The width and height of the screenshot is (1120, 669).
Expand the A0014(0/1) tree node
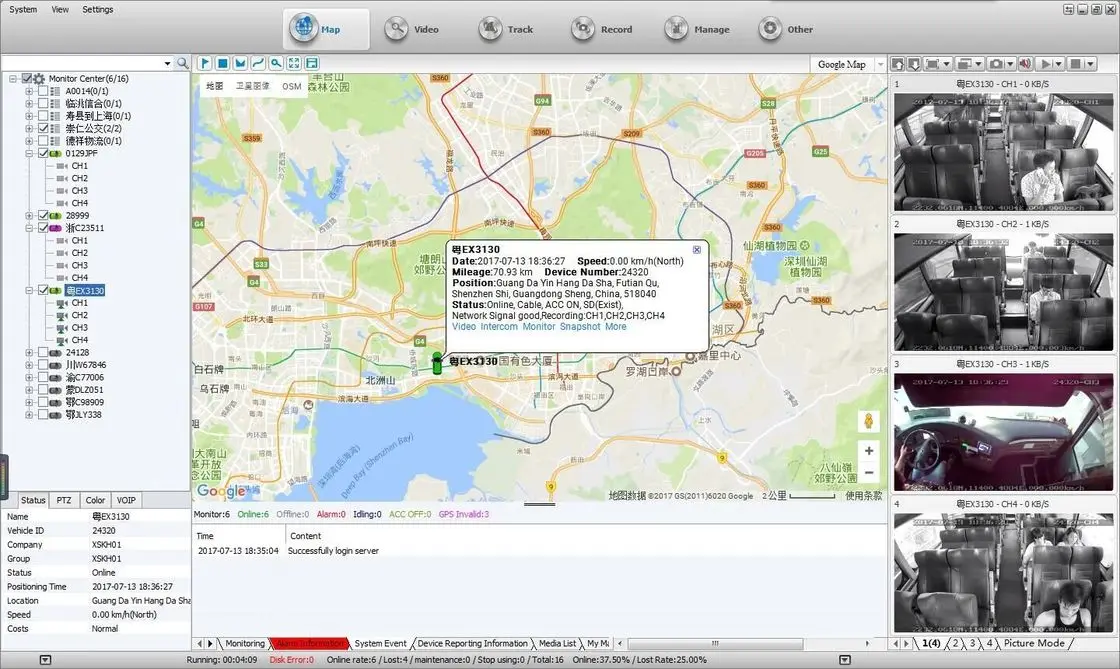click(x=29, y=91)
